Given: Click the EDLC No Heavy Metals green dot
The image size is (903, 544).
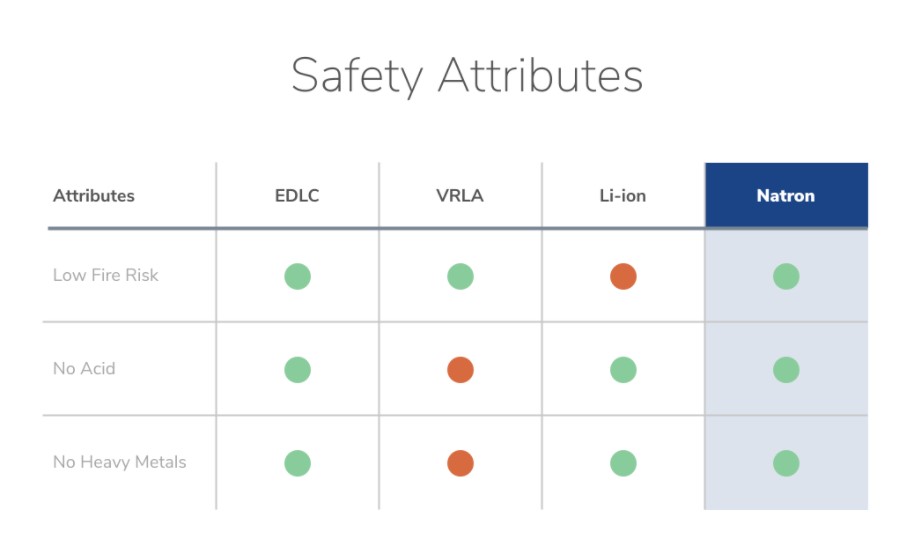Looking at the screenshot, I should click(x=297, y=463).
